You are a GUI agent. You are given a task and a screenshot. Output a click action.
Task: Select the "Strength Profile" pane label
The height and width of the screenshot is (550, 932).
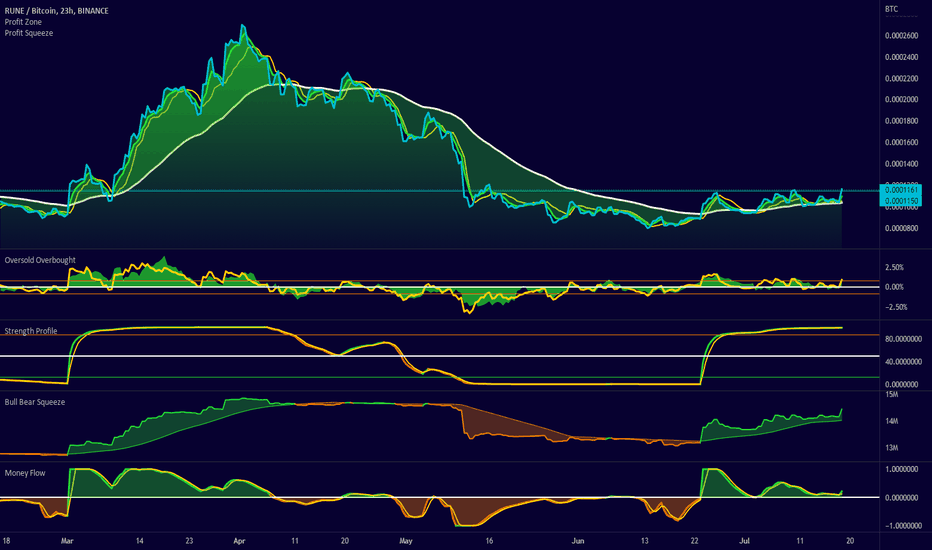(31, 331)
